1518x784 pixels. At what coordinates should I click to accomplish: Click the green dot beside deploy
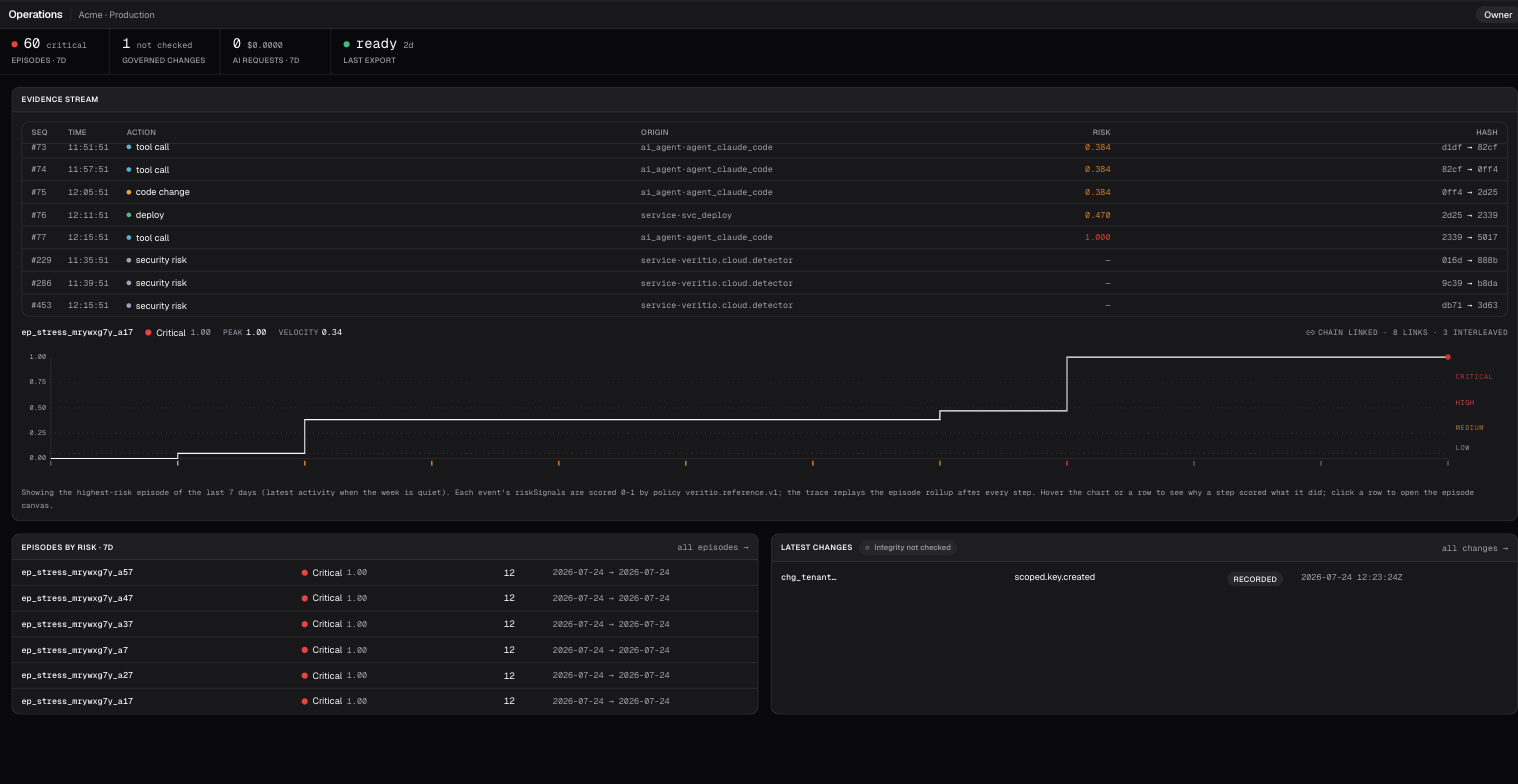click(x=129, y=215)
